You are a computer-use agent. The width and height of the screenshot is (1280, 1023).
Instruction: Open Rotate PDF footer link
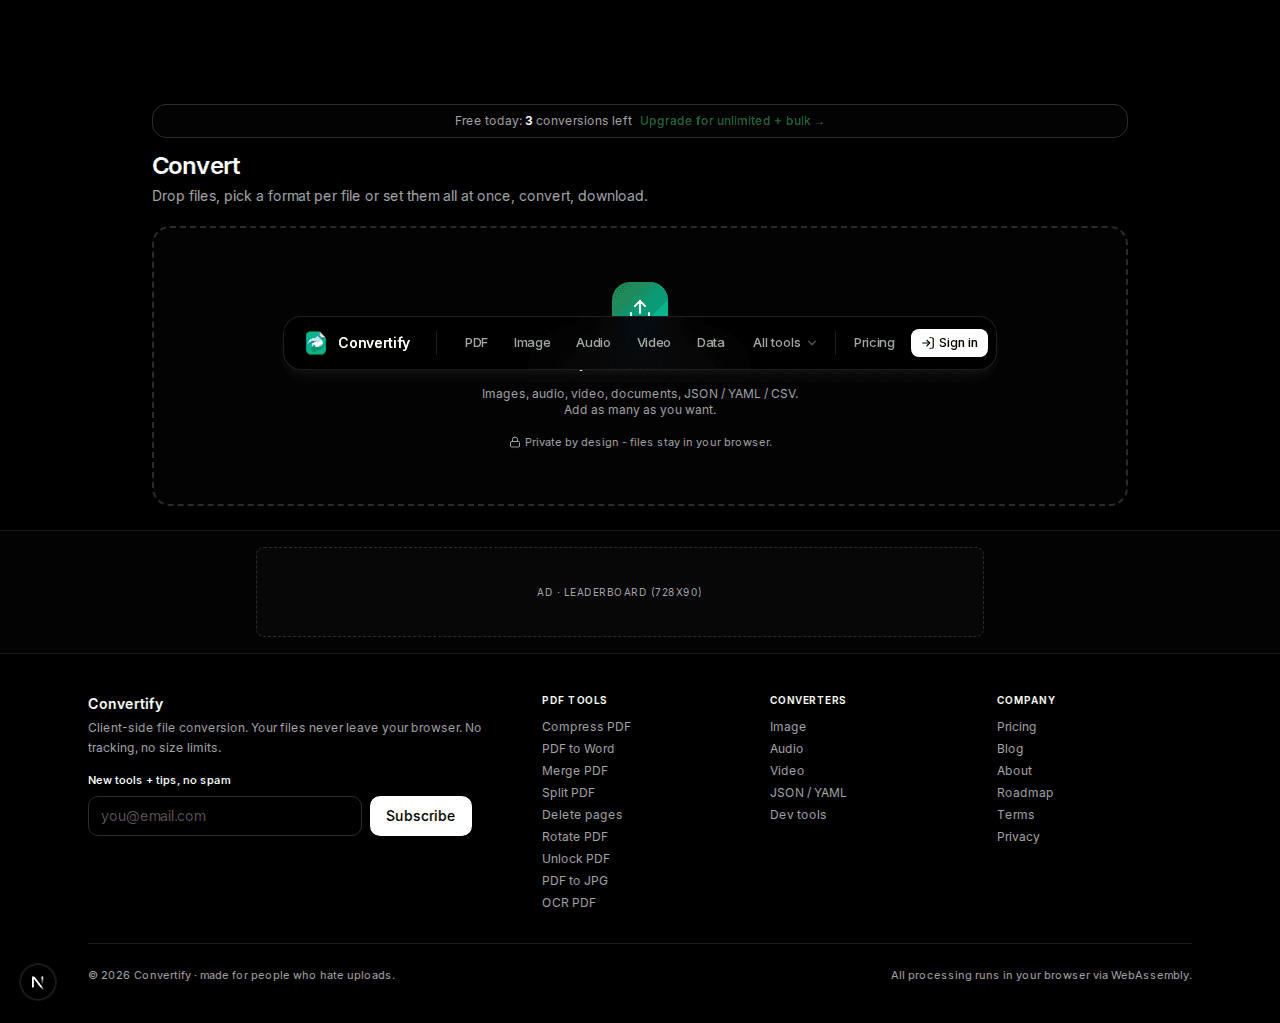(575, 837)
